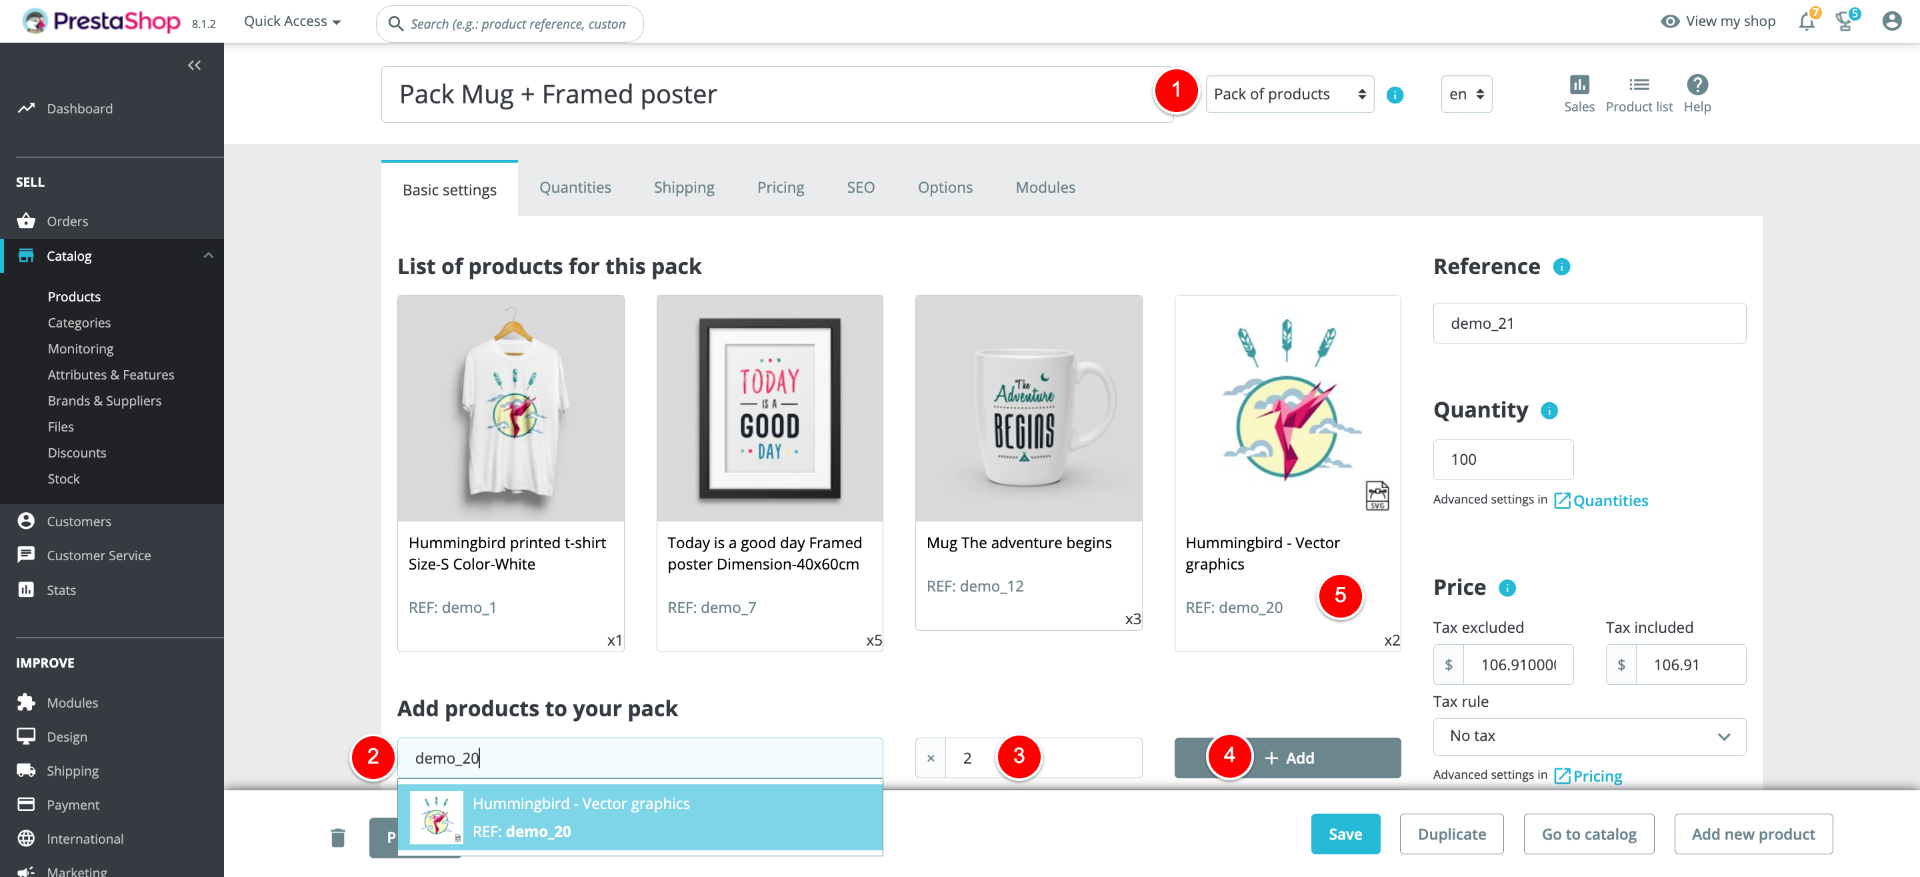Delete product using the trash icon
Viewport: 1920px width, 877px height.
(x=338, y=837)
